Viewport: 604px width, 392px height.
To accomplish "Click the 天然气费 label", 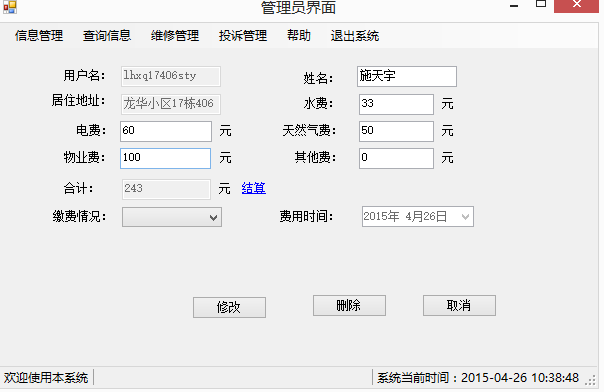I will [309, 131].
